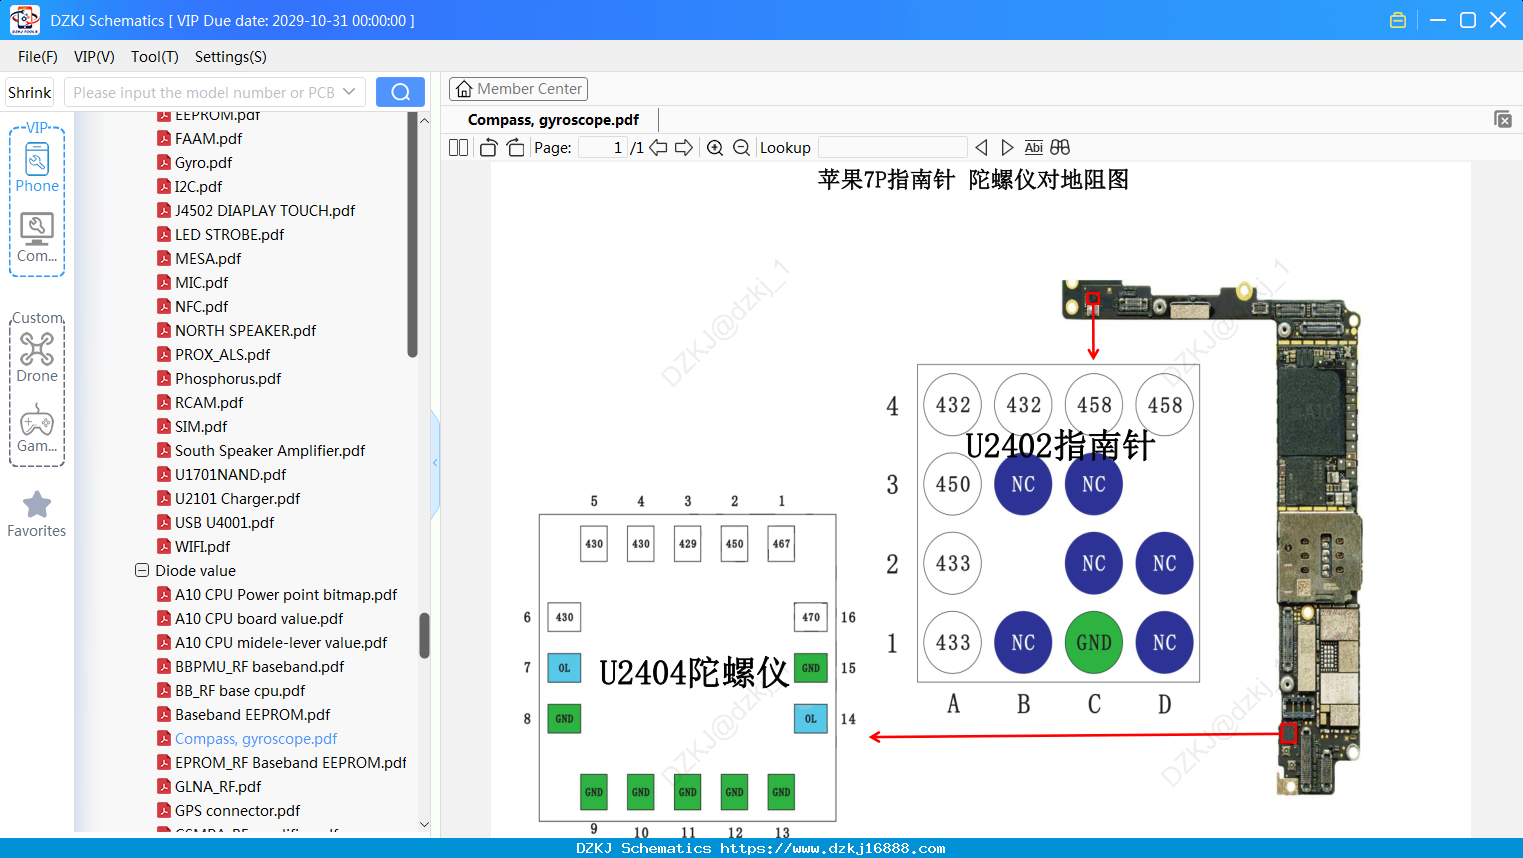Zoom out of the PDF
1523x858 pixels.
[x=741, y=147]
